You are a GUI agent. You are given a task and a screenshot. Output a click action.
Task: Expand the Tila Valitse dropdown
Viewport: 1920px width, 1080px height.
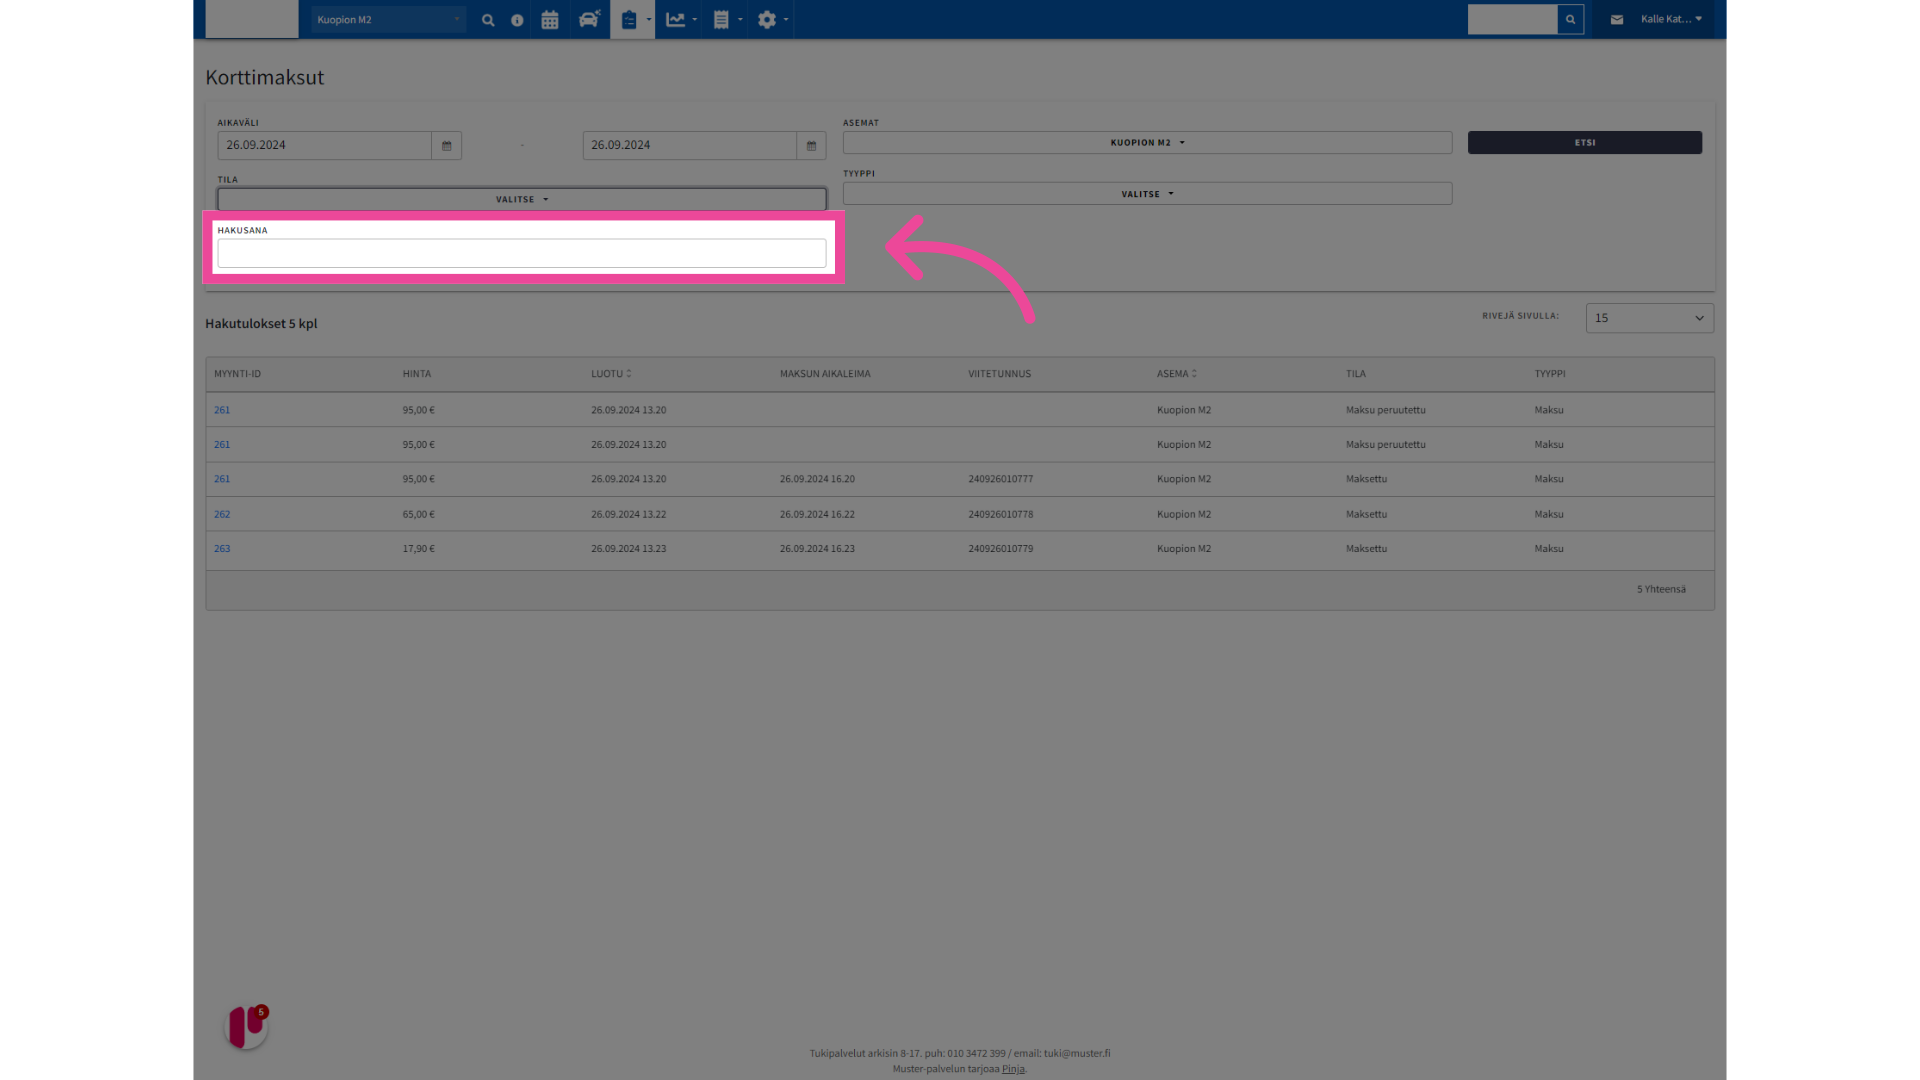[x=522, y=200]
